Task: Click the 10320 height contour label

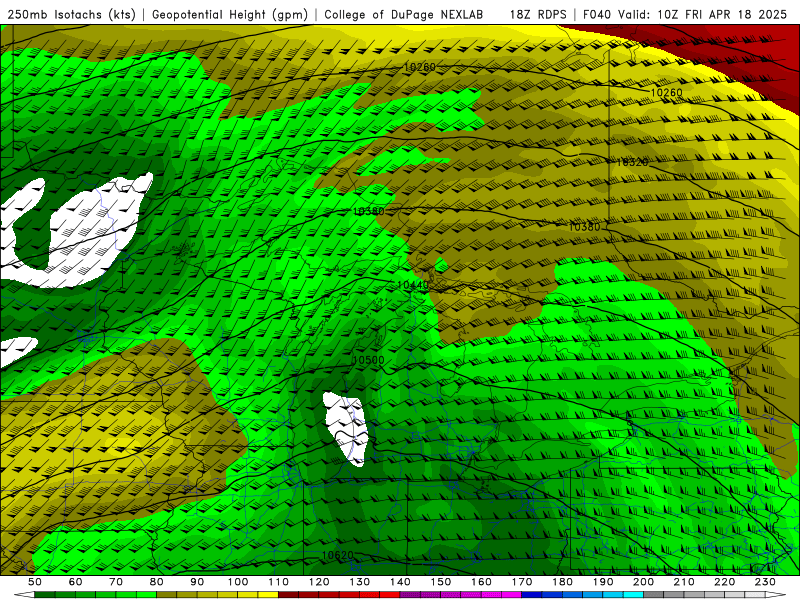Action: click(x=632, y=162)
